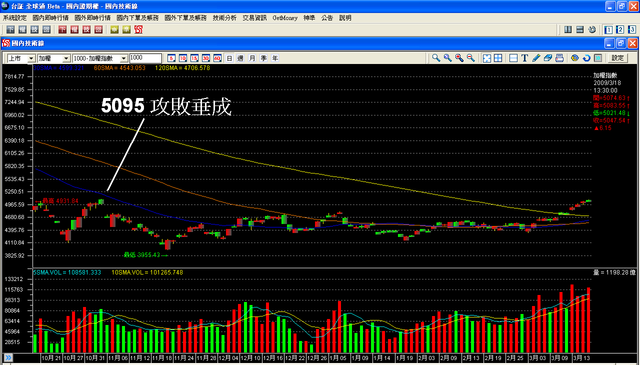640x365 pixels.
Task: Click the leftmost blue icon in main toolbar
Action: [11, 29]
